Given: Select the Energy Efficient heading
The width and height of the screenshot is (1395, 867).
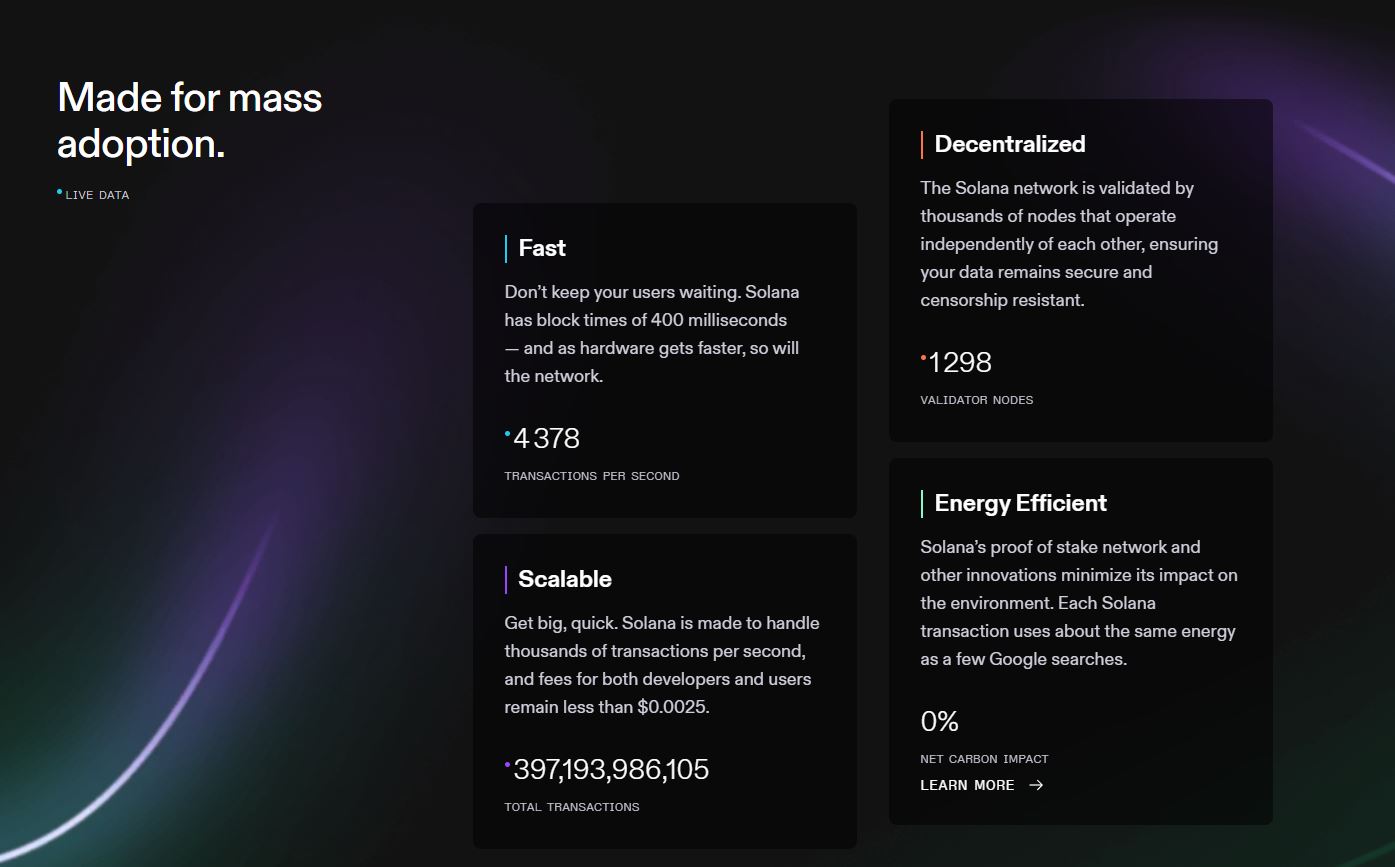Looking at the screenshot, I should pos(1020,503).
